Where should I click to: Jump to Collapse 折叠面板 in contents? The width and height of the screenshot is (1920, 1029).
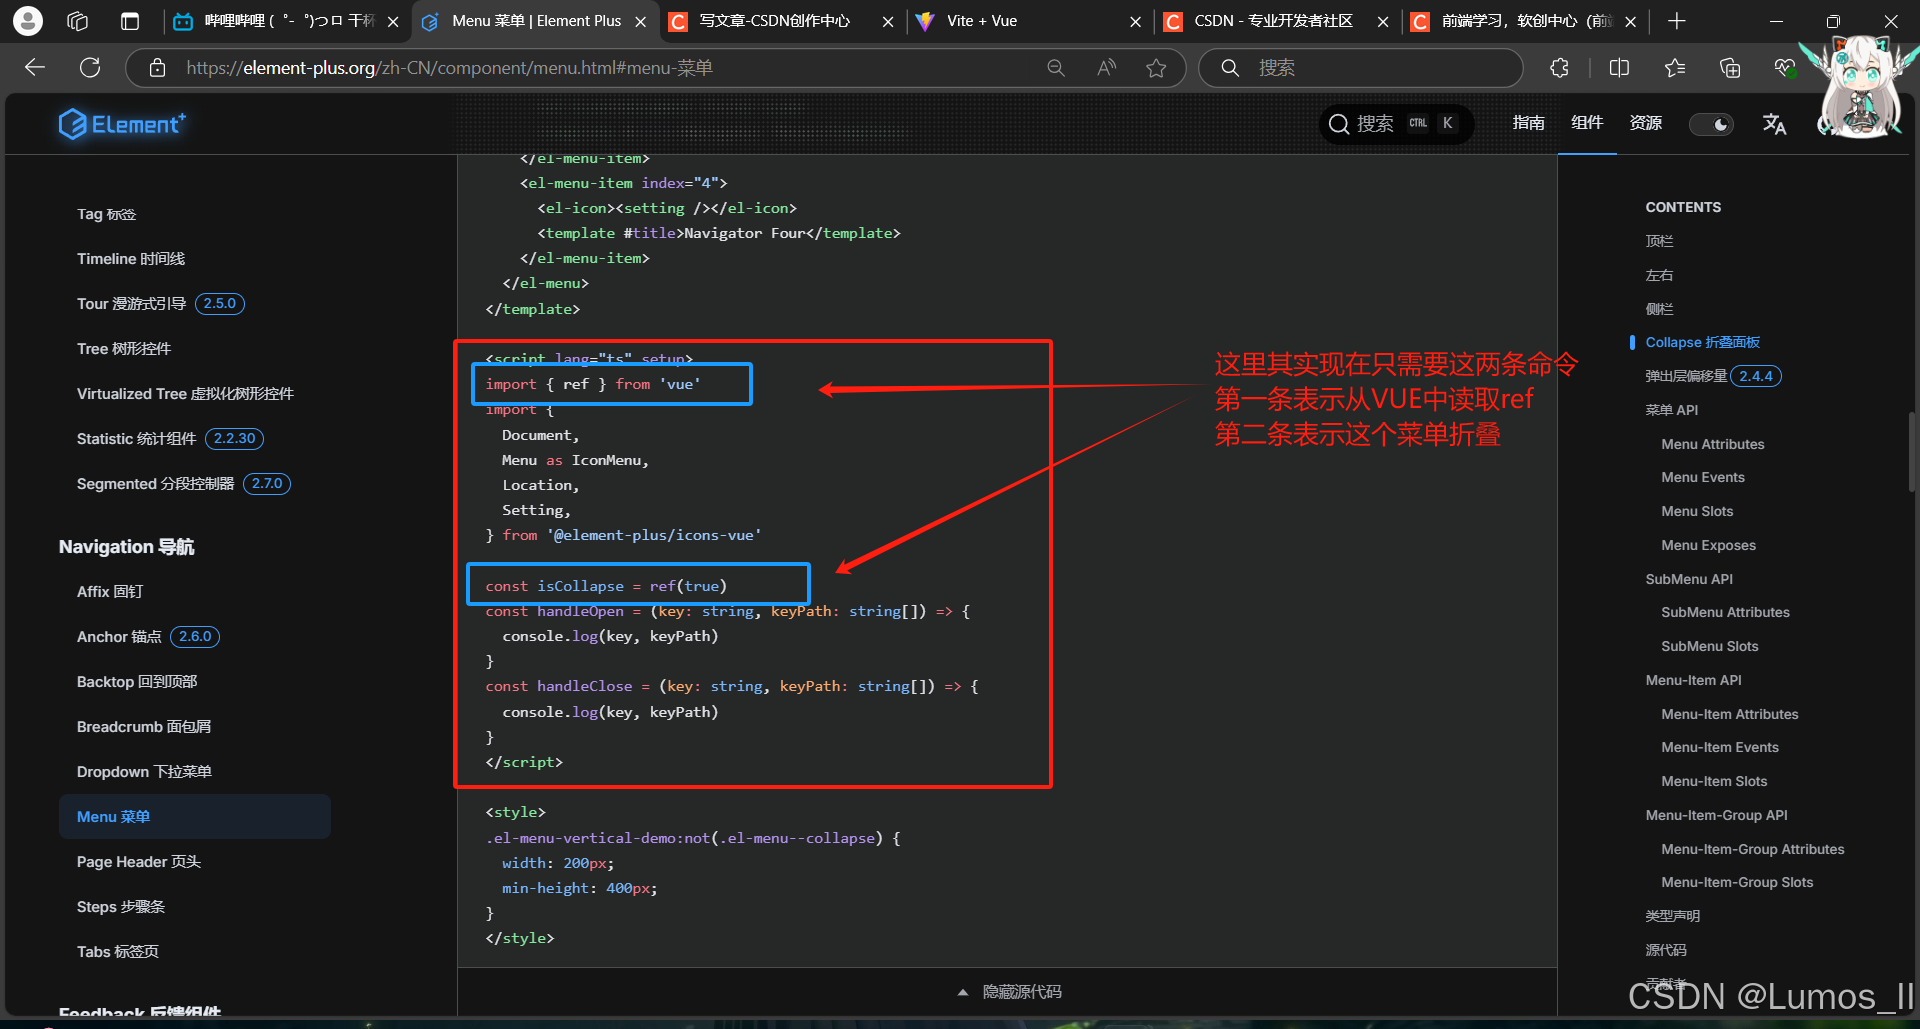point(1703,342)
